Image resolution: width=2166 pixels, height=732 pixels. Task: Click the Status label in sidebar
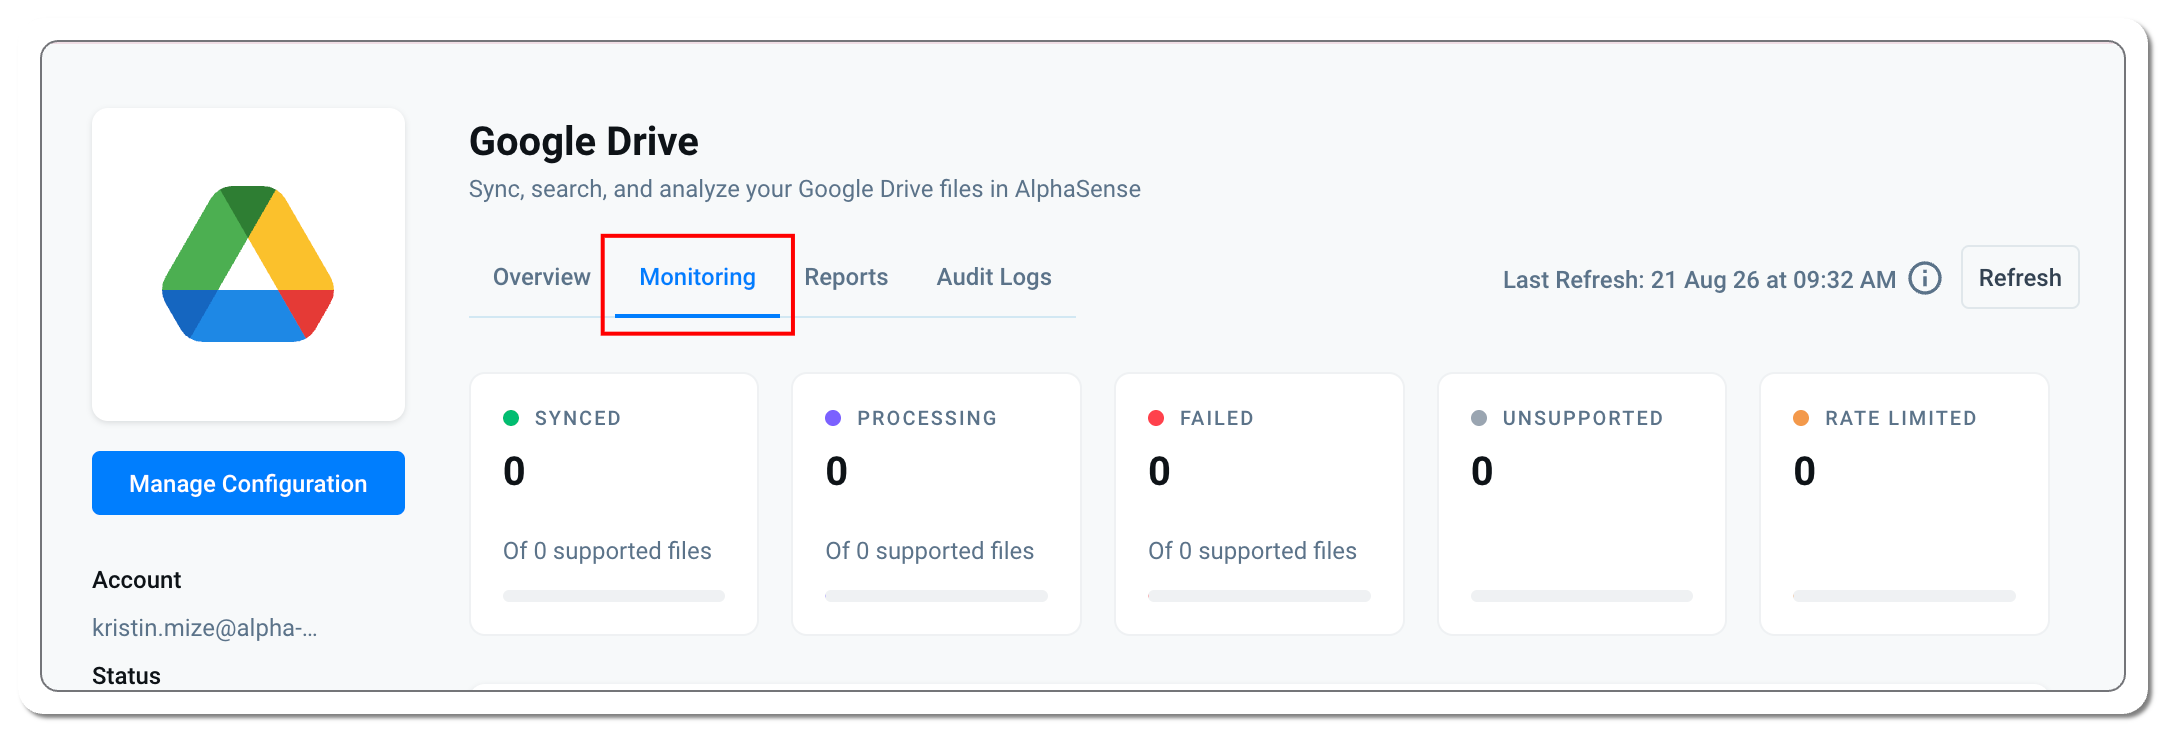pyautogui.click(x=126, y=676)
